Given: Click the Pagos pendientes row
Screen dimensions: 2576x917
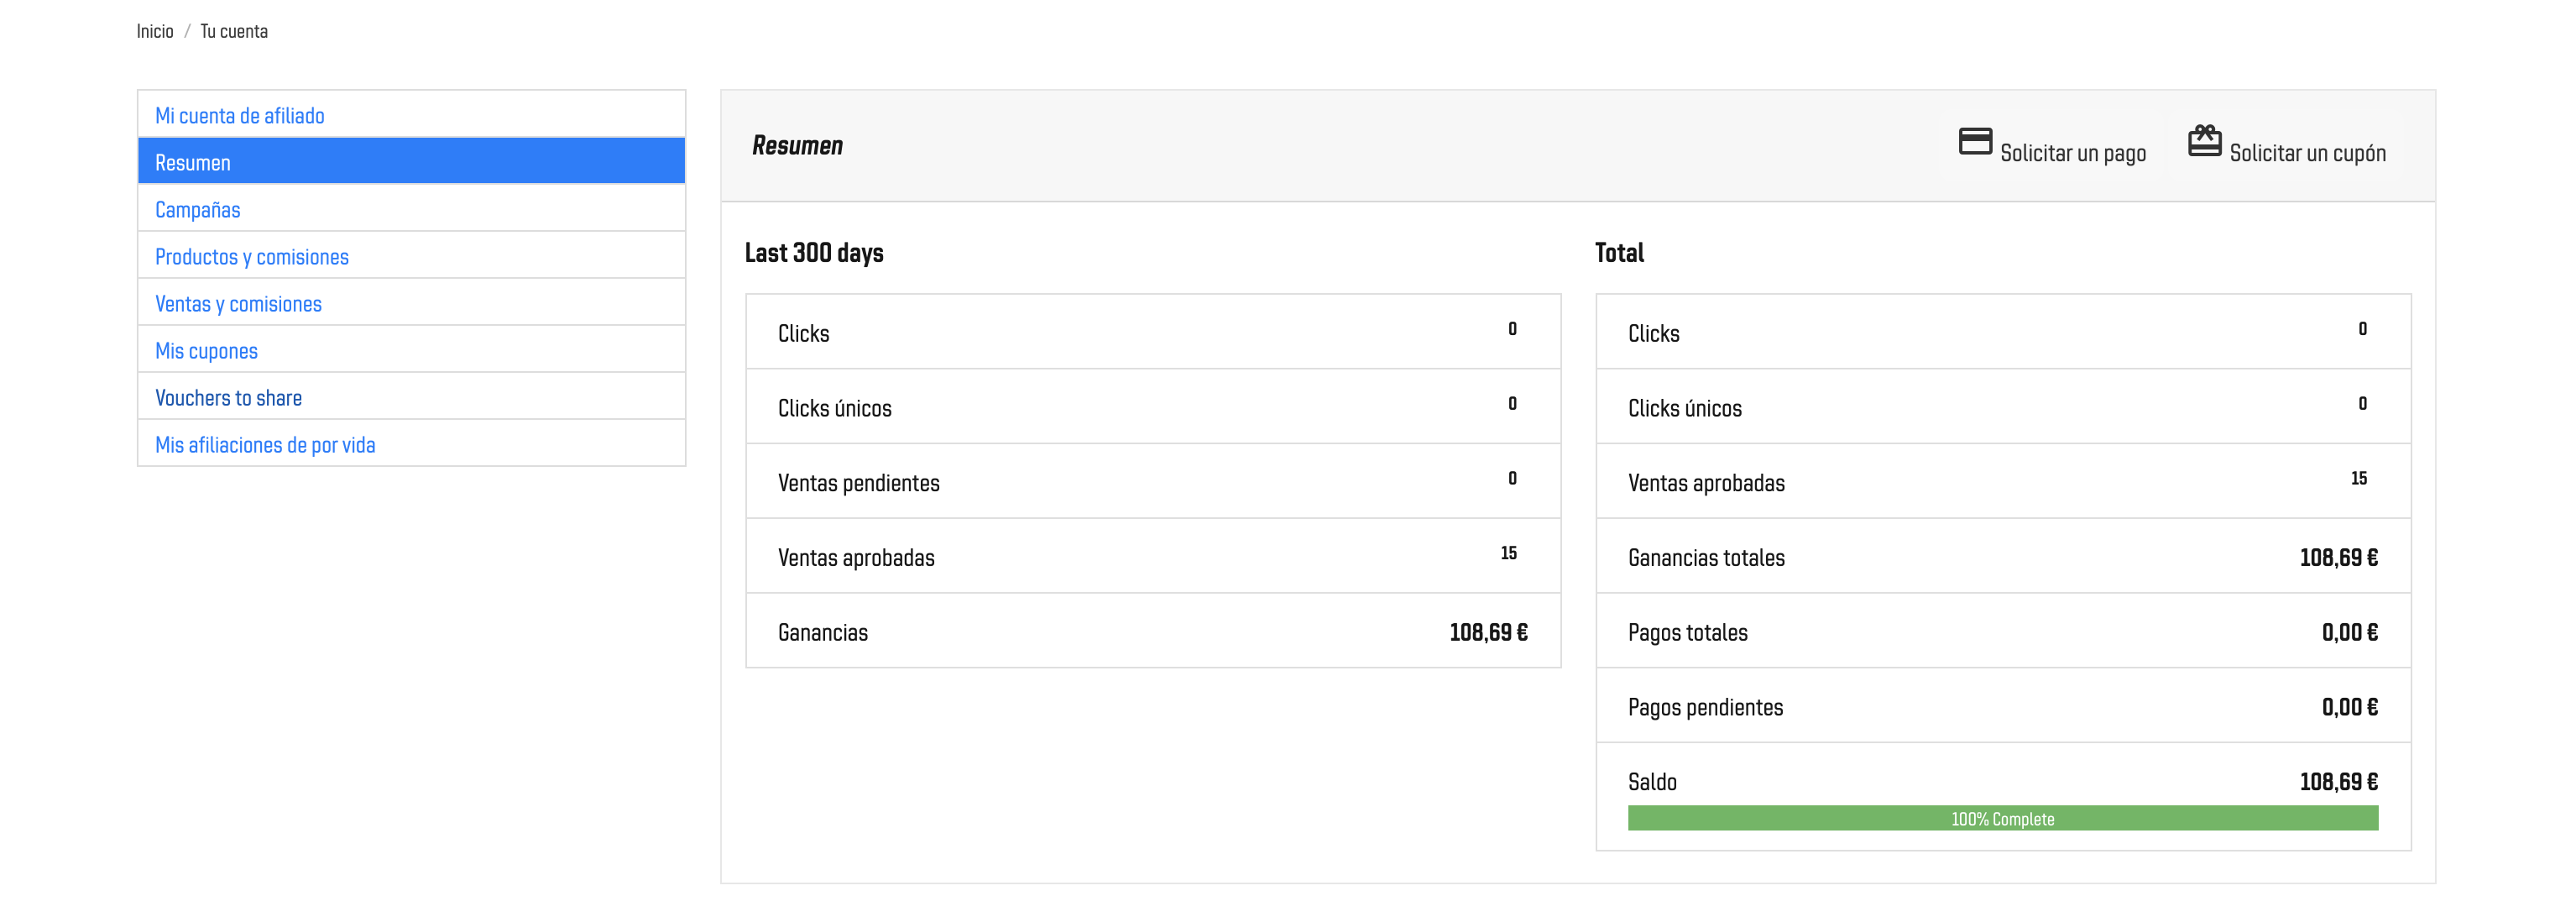Looking at the screenshot, I should 2002,707.
